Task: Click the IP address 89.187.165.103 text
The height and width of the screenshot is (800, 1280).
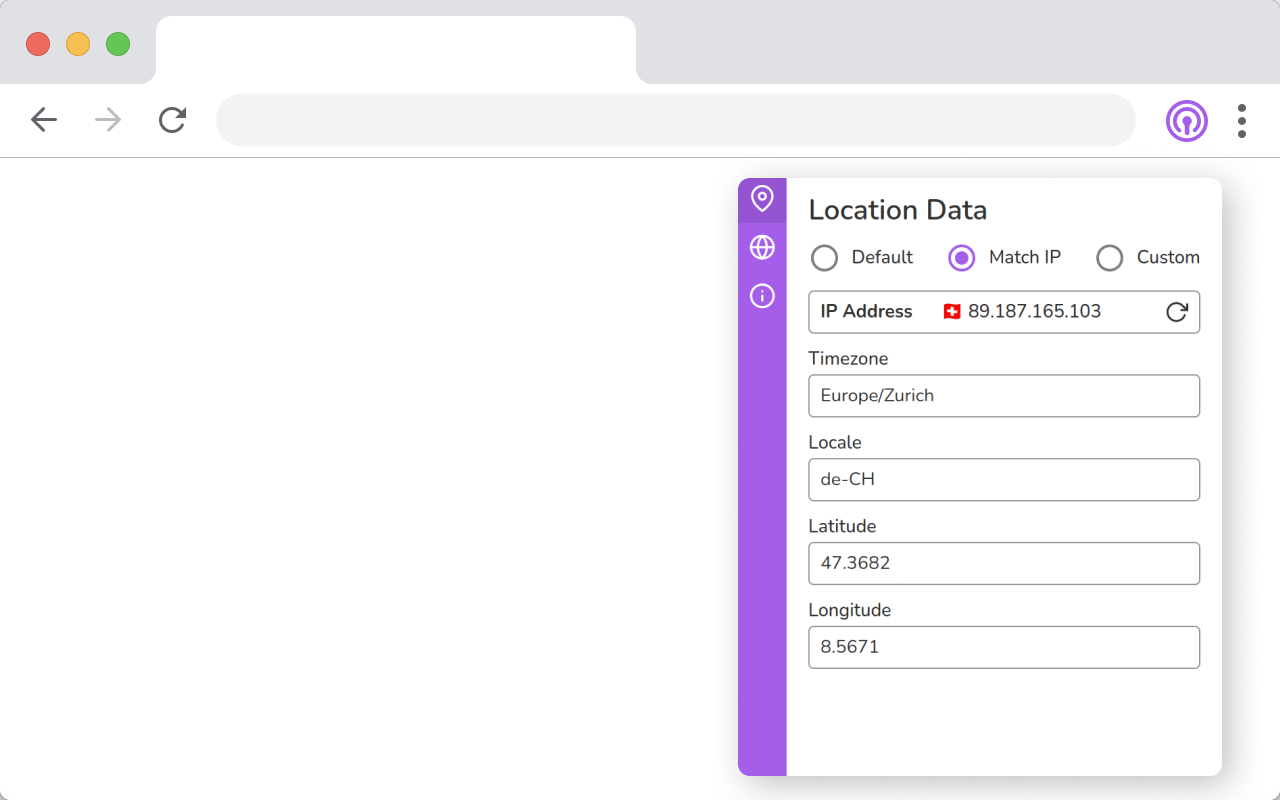Action: pyautogui.click(x=1034, y=312)
